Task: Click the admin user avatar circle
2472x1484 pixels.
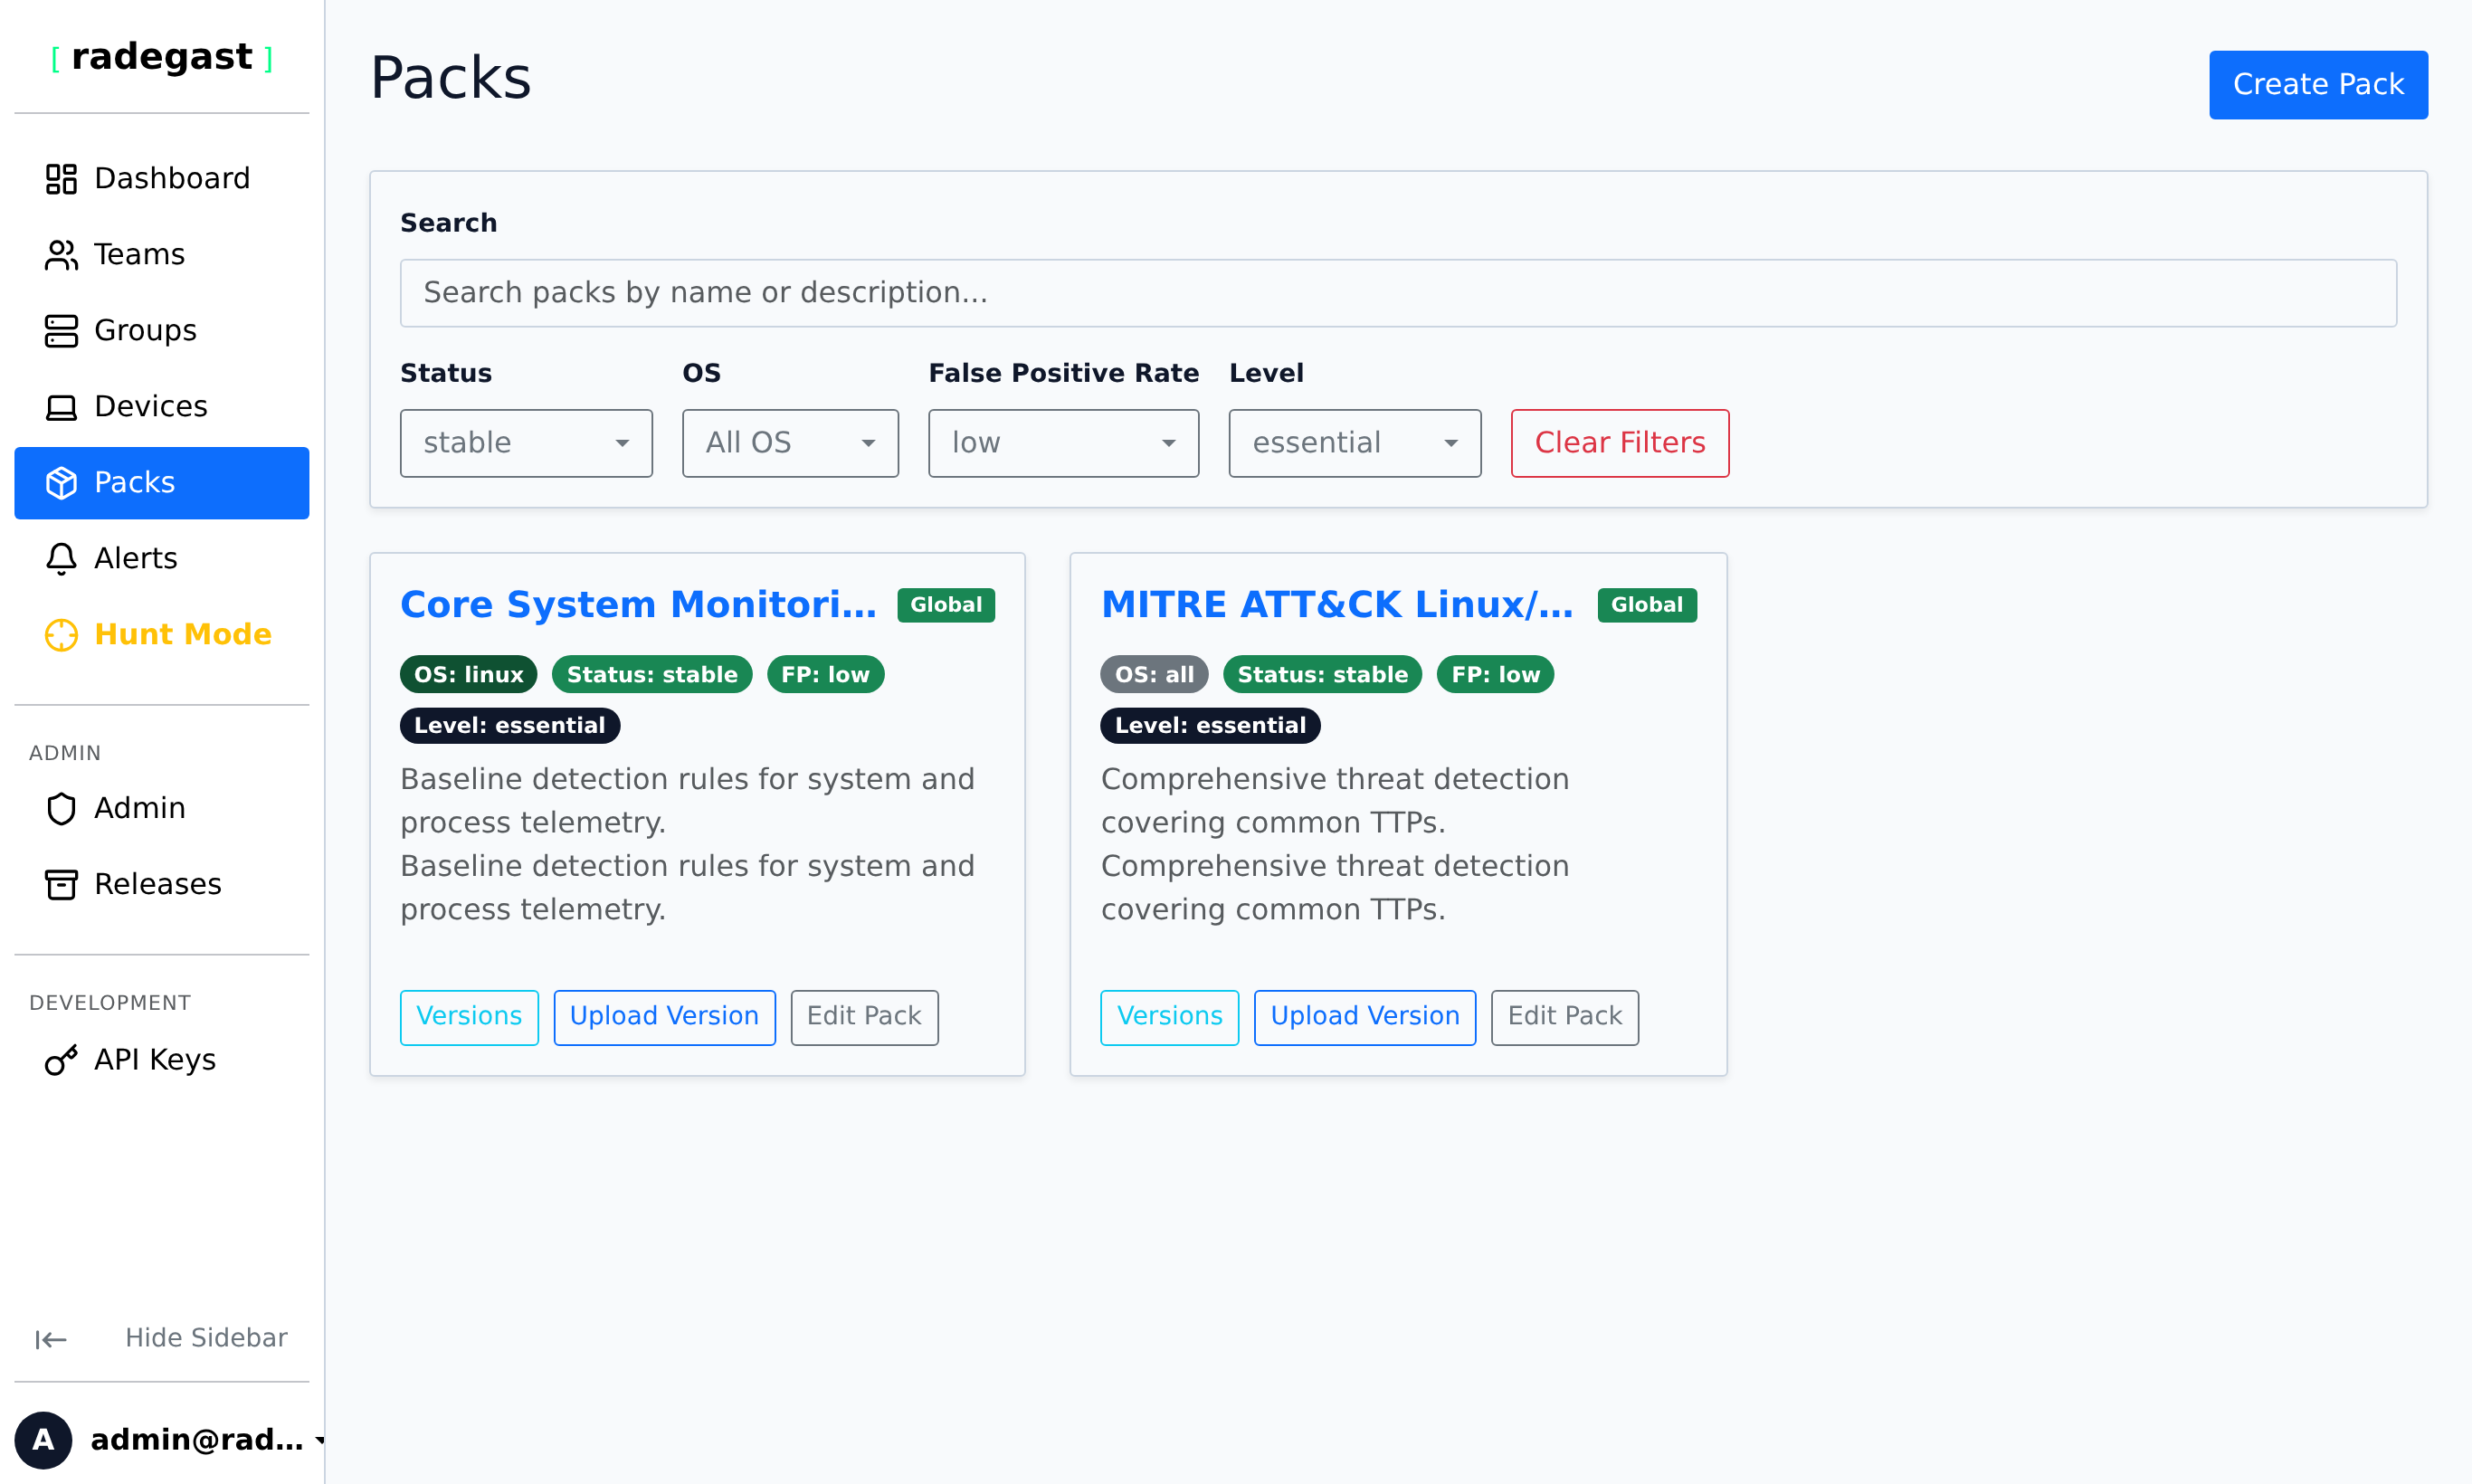Action: click(43, 1440)
